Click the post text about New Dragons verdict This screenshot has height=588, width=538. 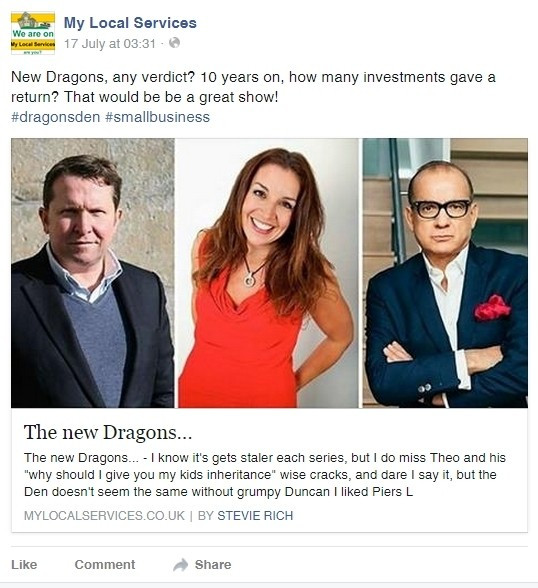tap(253, 87)
